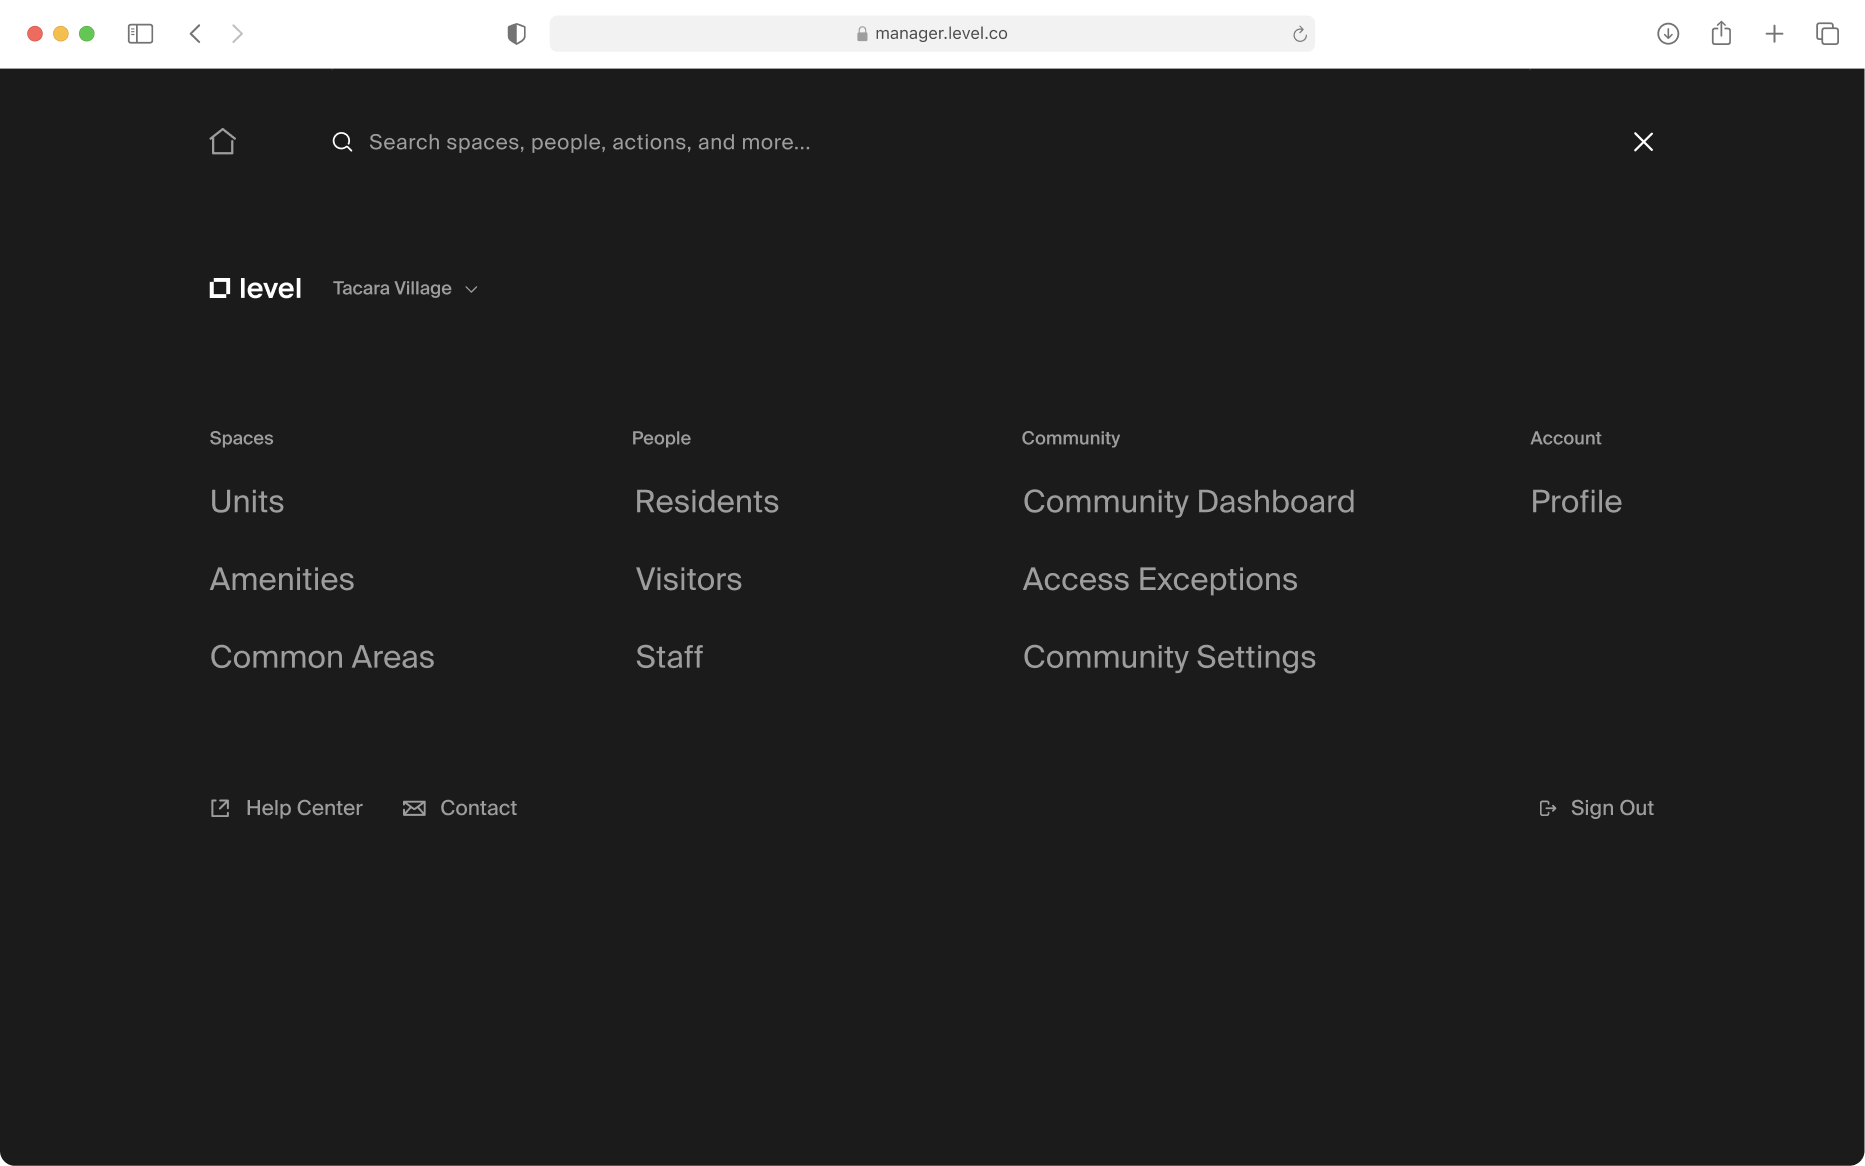Show the Safari tab overview

click(x=1827, y=34)
